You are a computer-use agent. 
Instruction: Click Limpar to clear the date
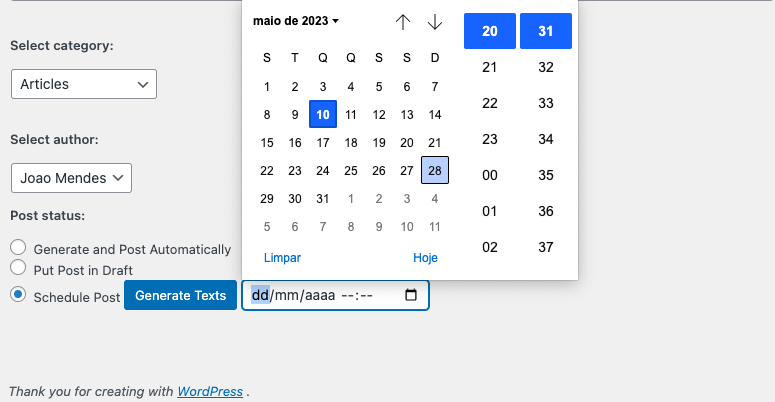[x=282, y=258]
